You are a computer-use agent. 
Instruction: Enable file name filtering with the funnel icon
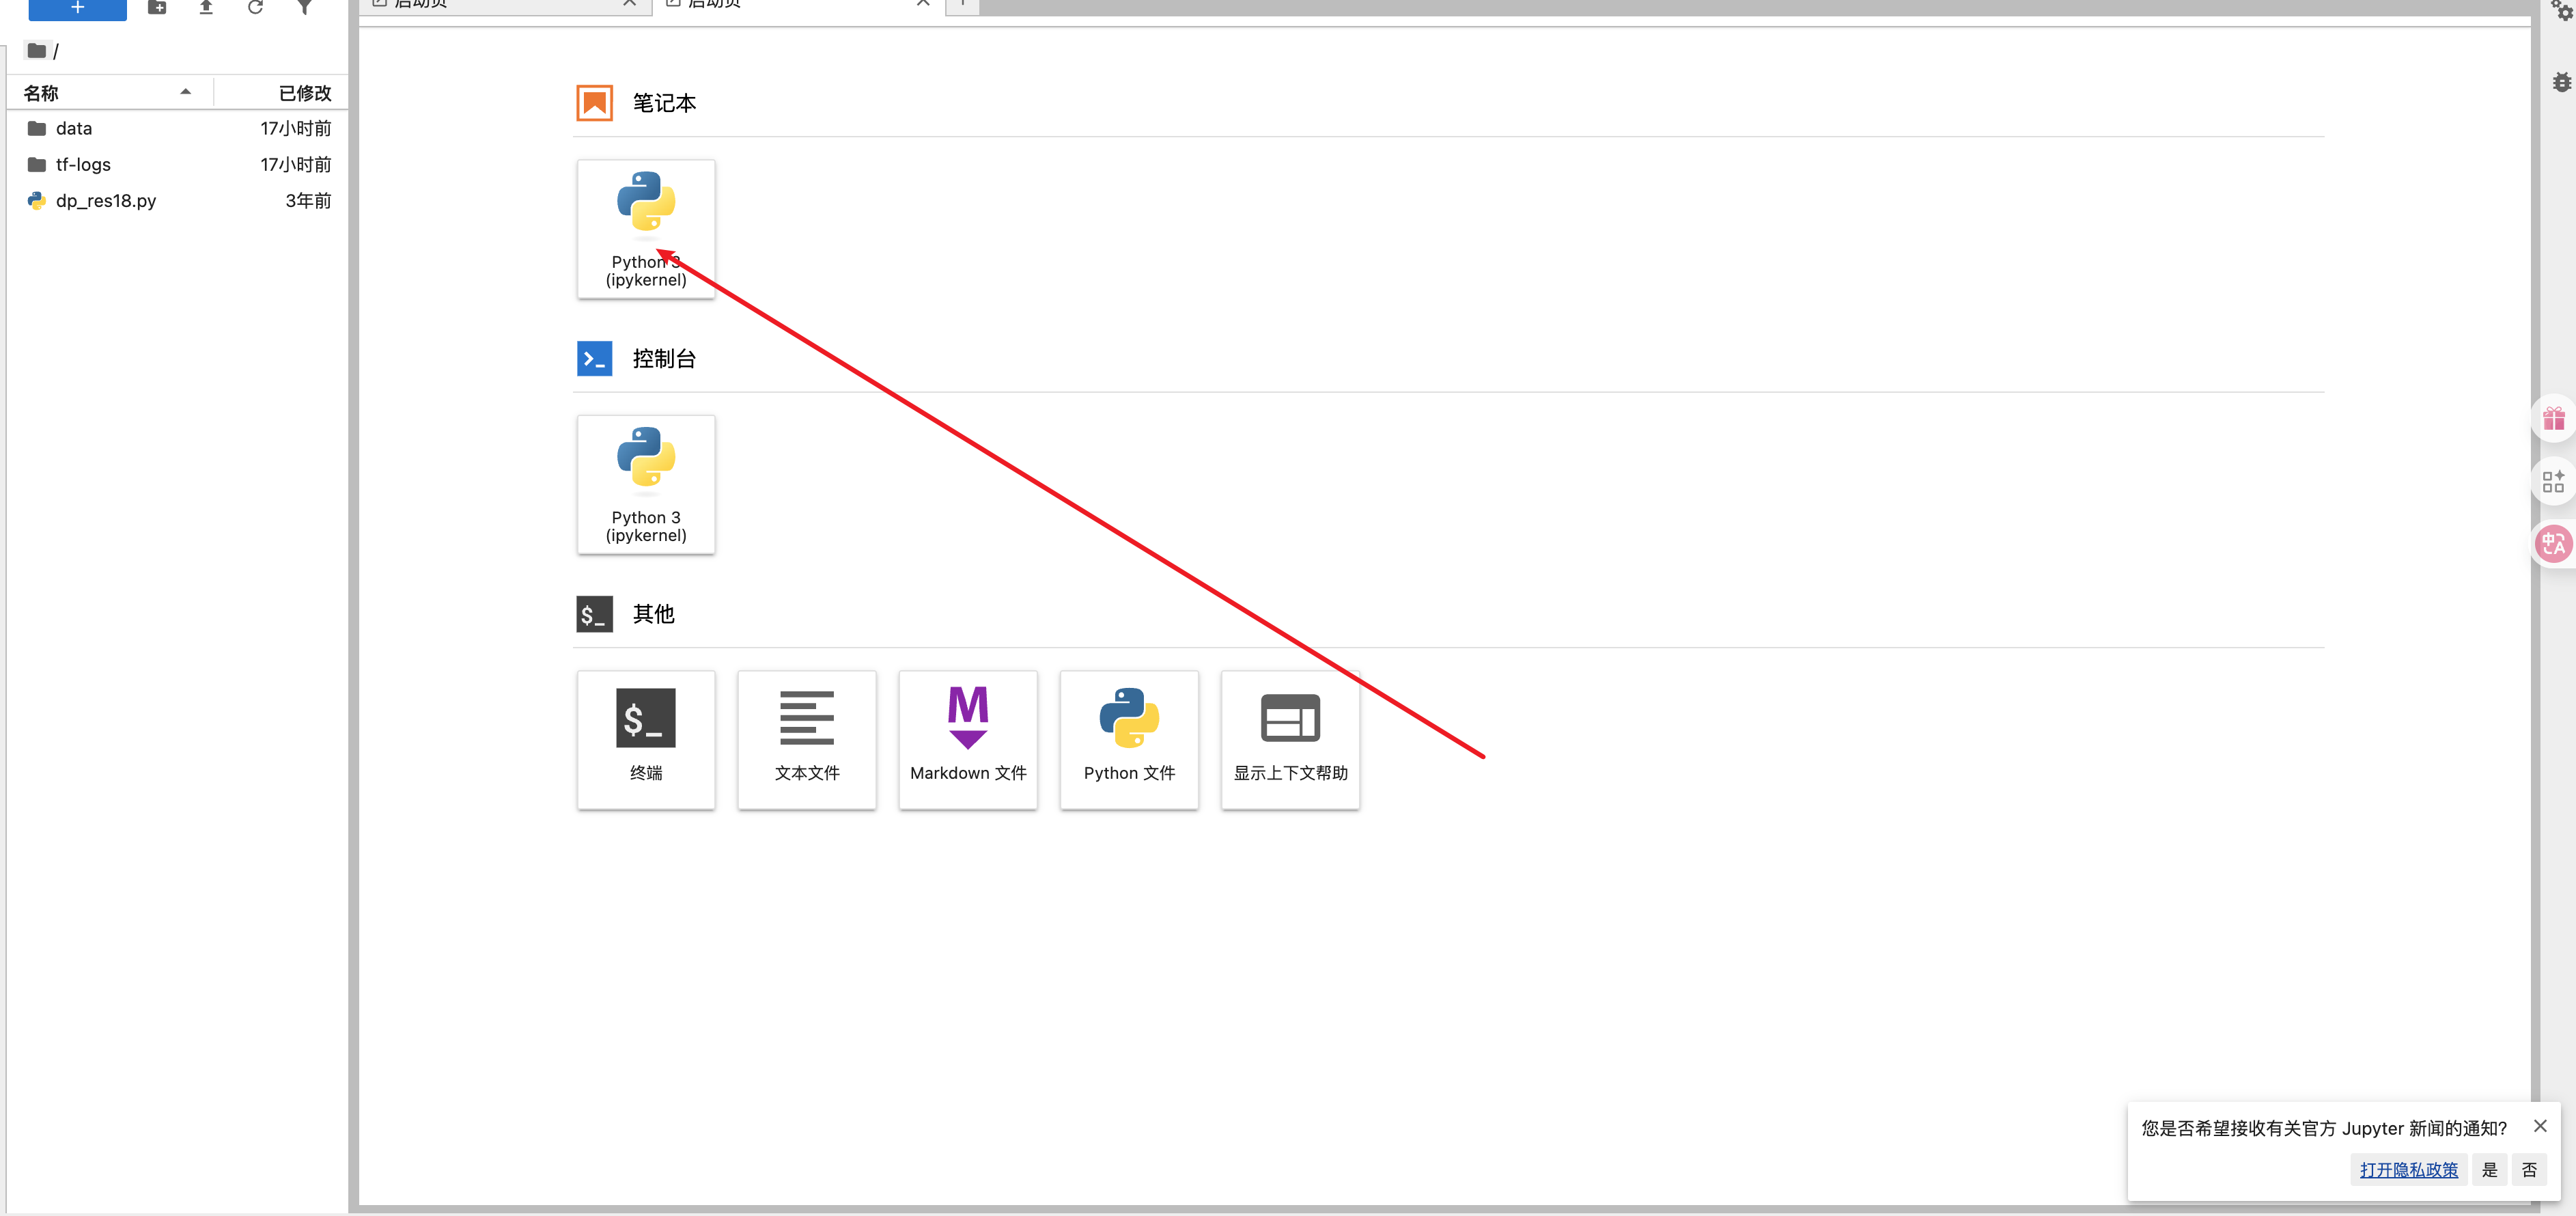305,7
